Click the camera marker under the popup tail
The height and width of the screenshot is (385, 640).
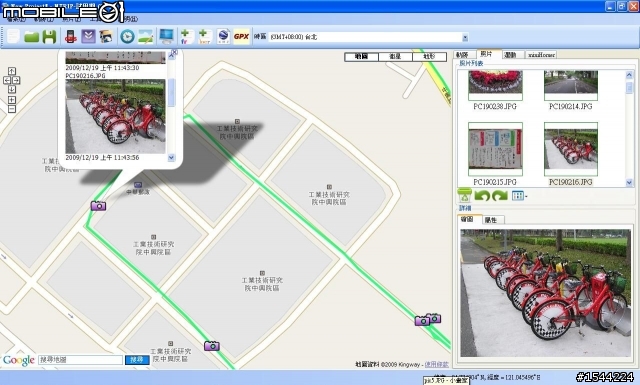tap(98, 206)
